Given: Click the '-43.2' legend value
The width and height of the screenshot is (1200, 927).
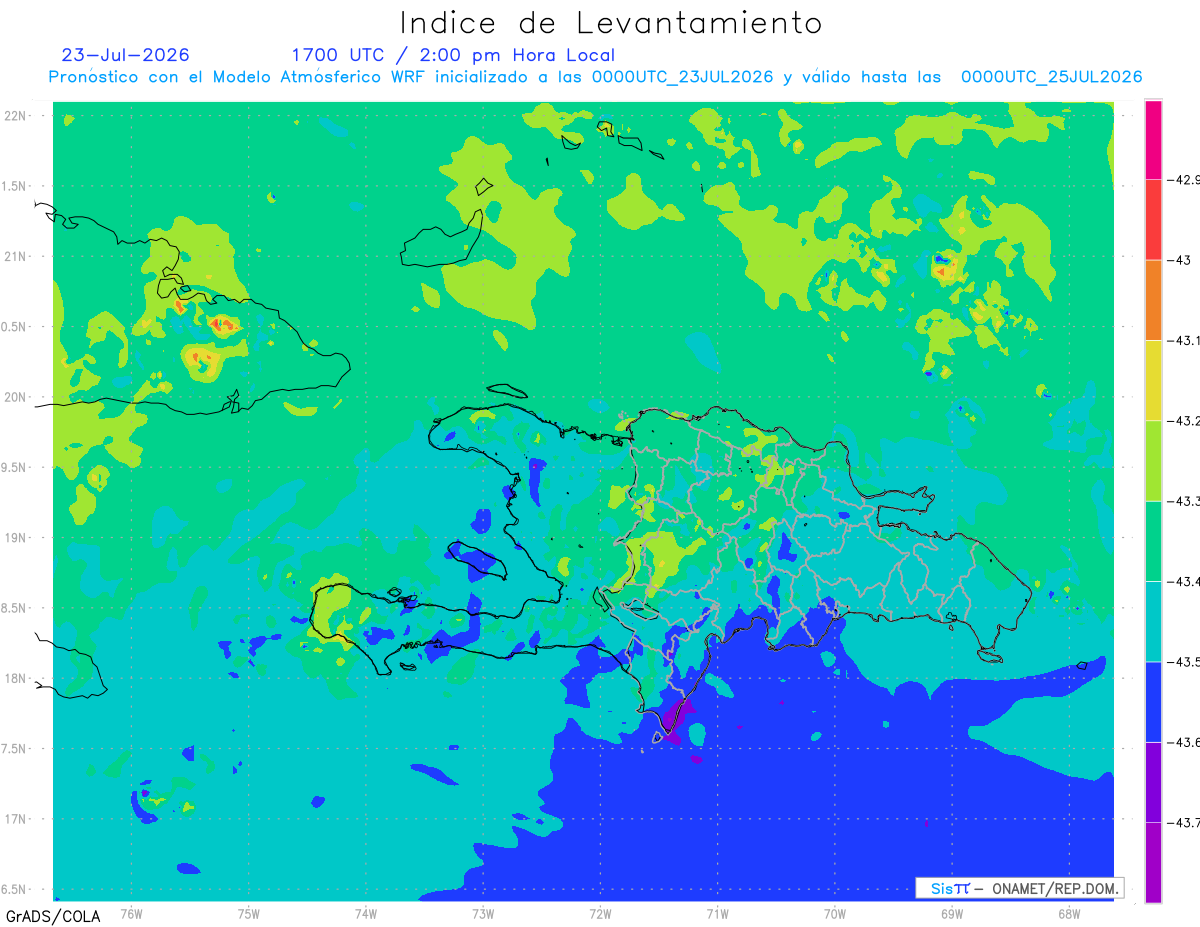Looking at the screenshot, I should click(x=1183, y=420).
